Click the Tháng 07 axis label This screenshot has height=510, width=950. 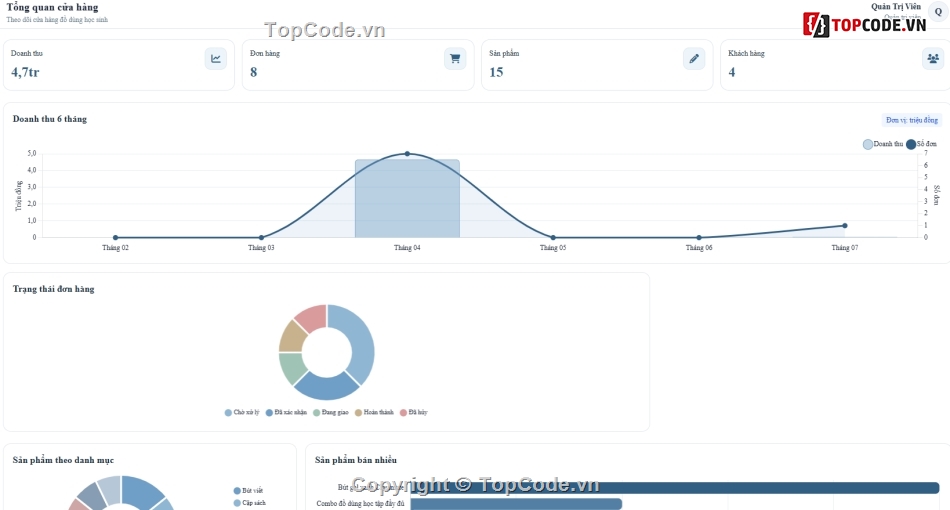click(845, 248)
